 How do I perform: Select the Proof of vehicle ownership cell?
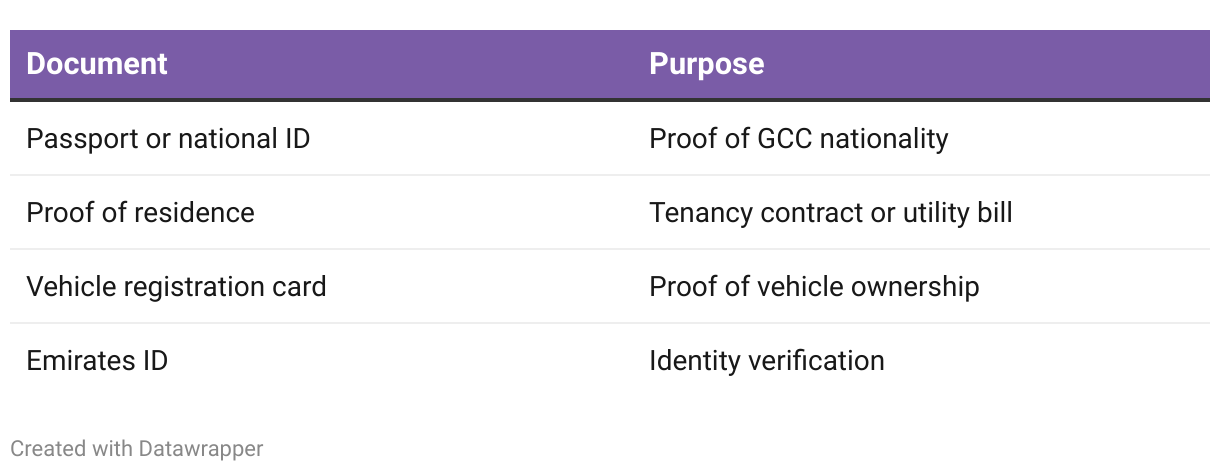pyautogui.click(x=814, y=287)
